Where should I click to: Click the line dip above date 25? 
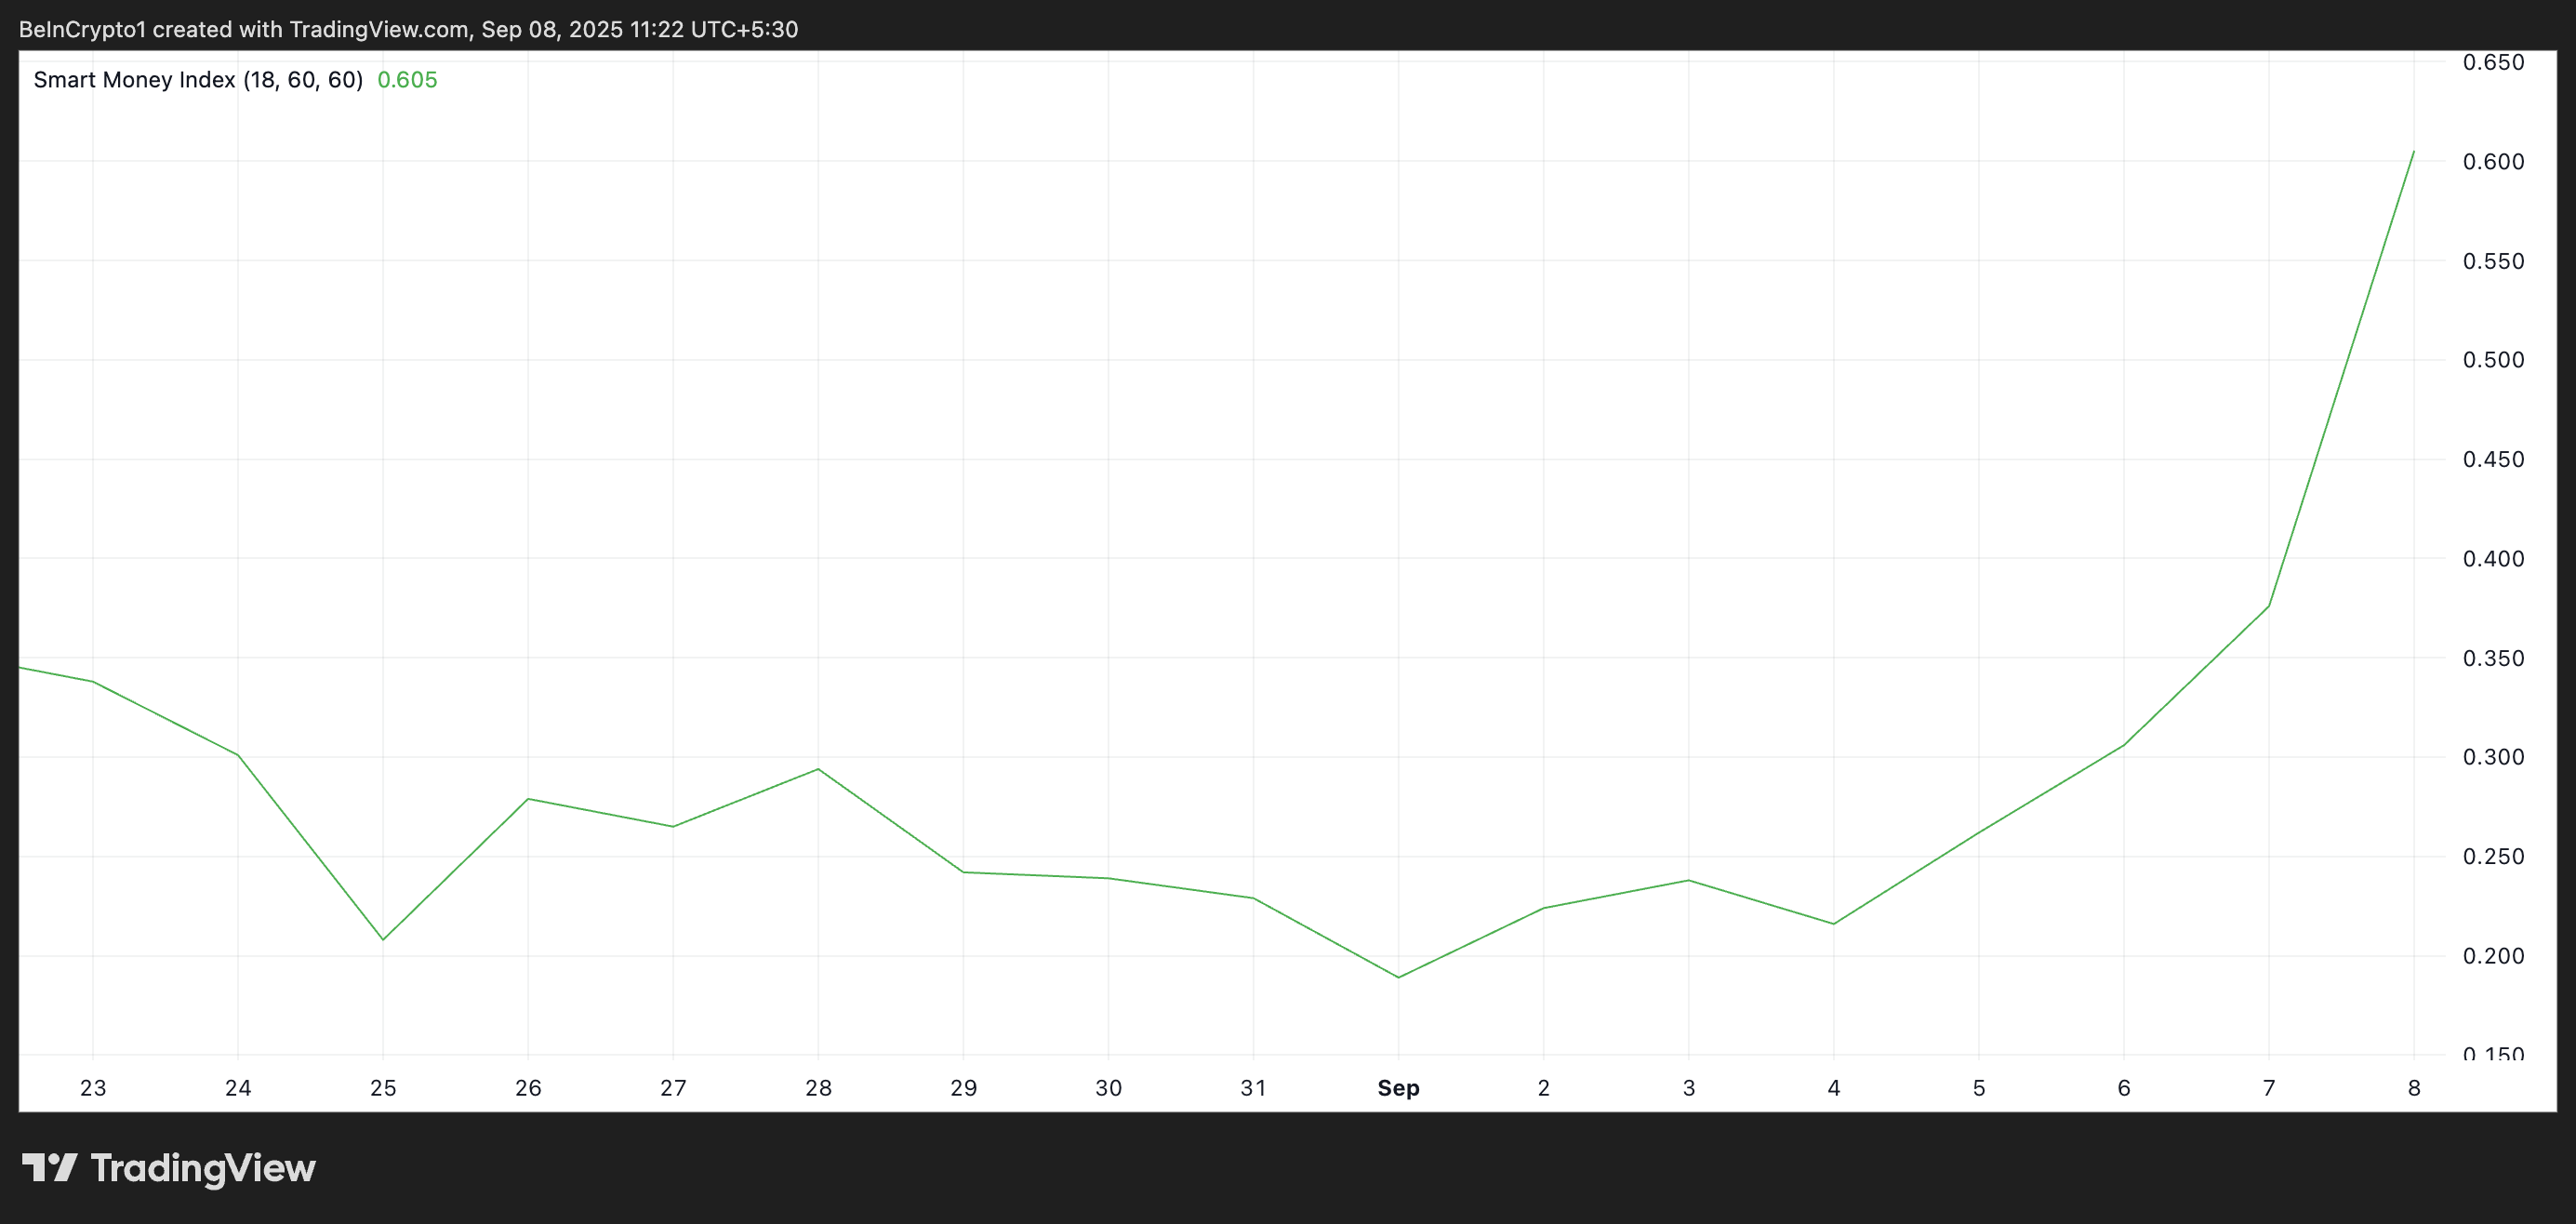(383, 939)
